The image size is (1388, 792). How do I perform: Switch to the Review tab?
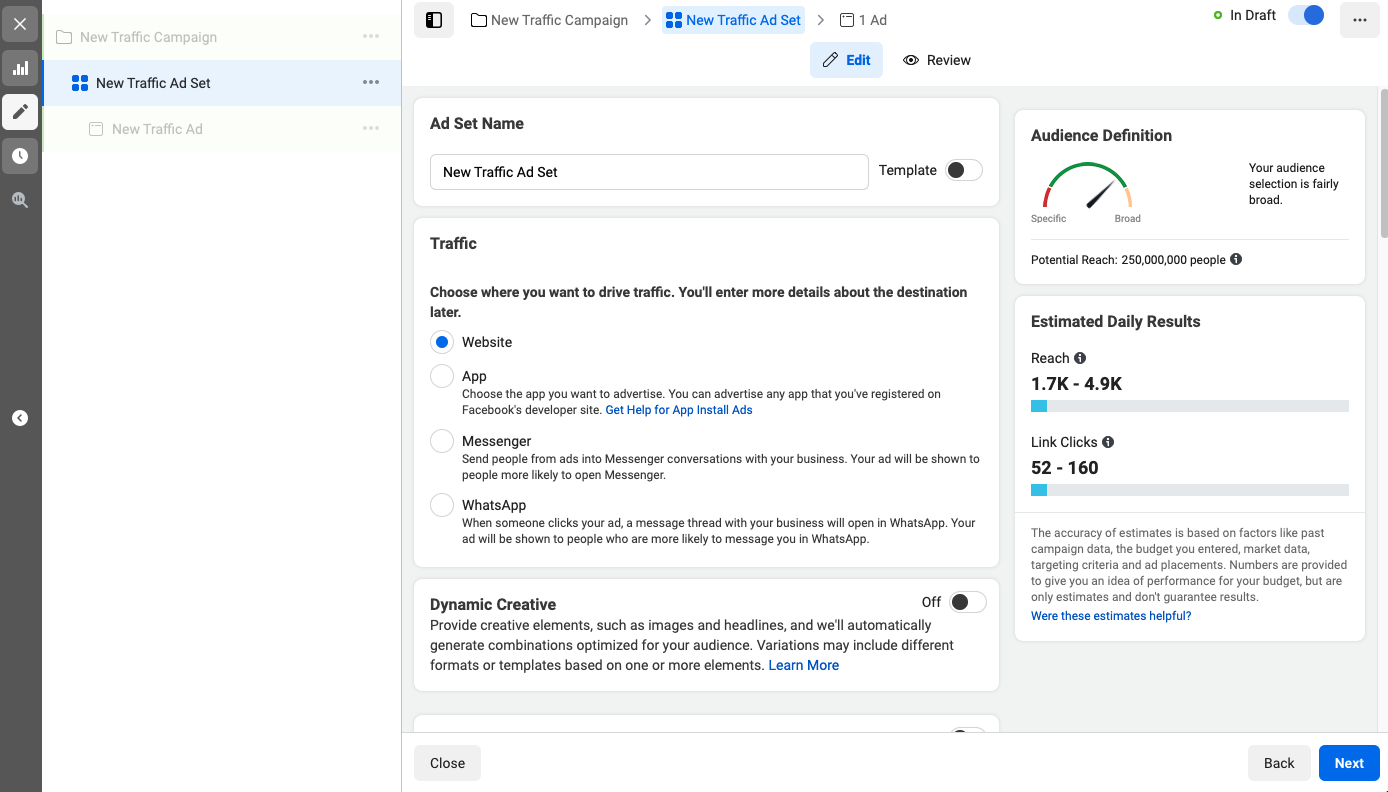click(x=937, y=60)
